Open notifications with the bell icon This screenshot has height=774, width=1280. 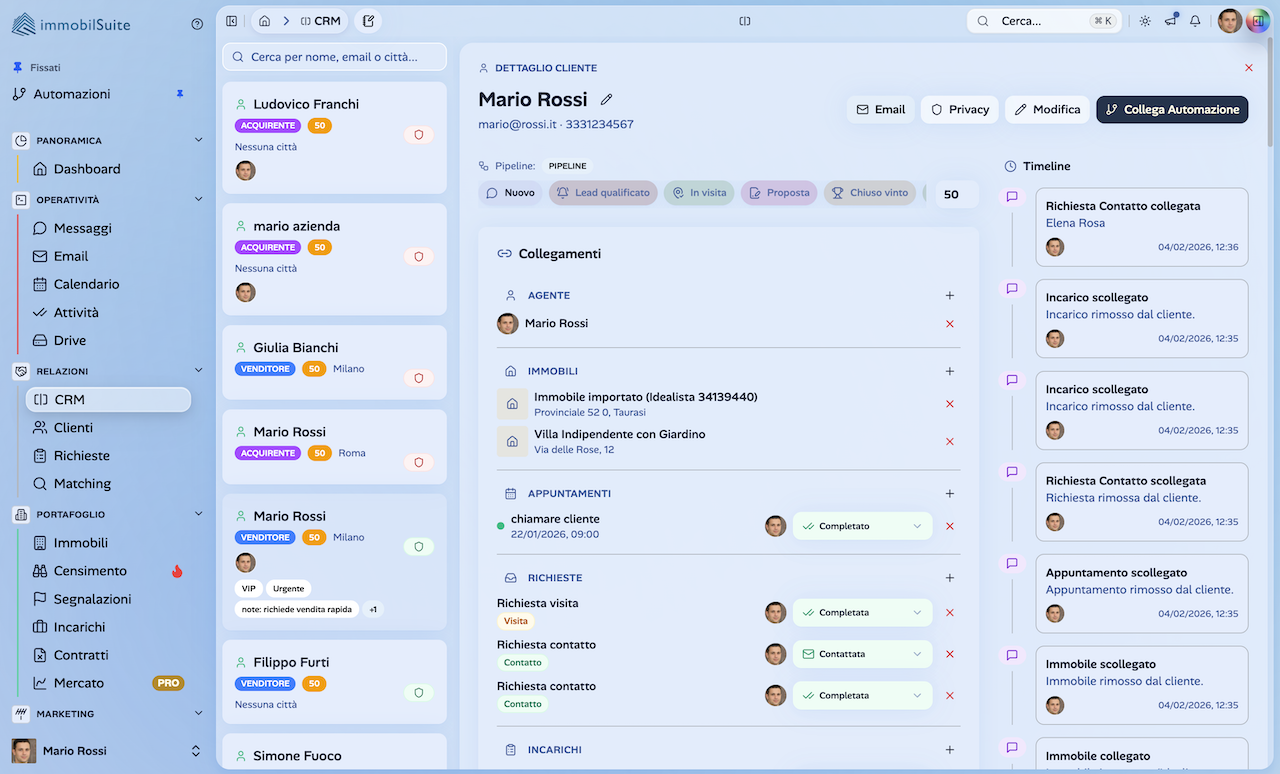tap(1194, 19)
